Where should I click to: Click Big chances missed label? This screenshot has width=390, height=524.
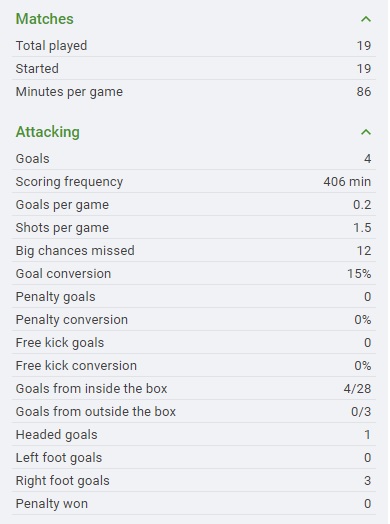point(75,251)
